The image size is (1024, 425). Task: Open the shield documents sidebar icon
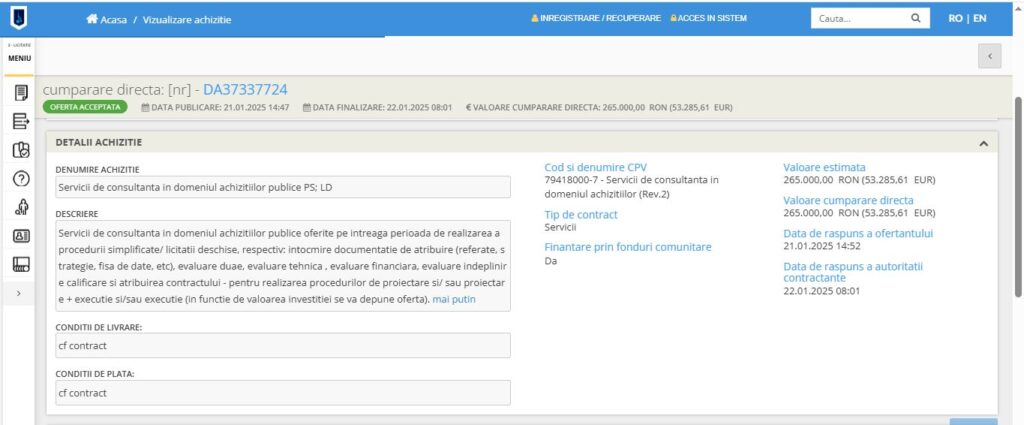point(21,150)
